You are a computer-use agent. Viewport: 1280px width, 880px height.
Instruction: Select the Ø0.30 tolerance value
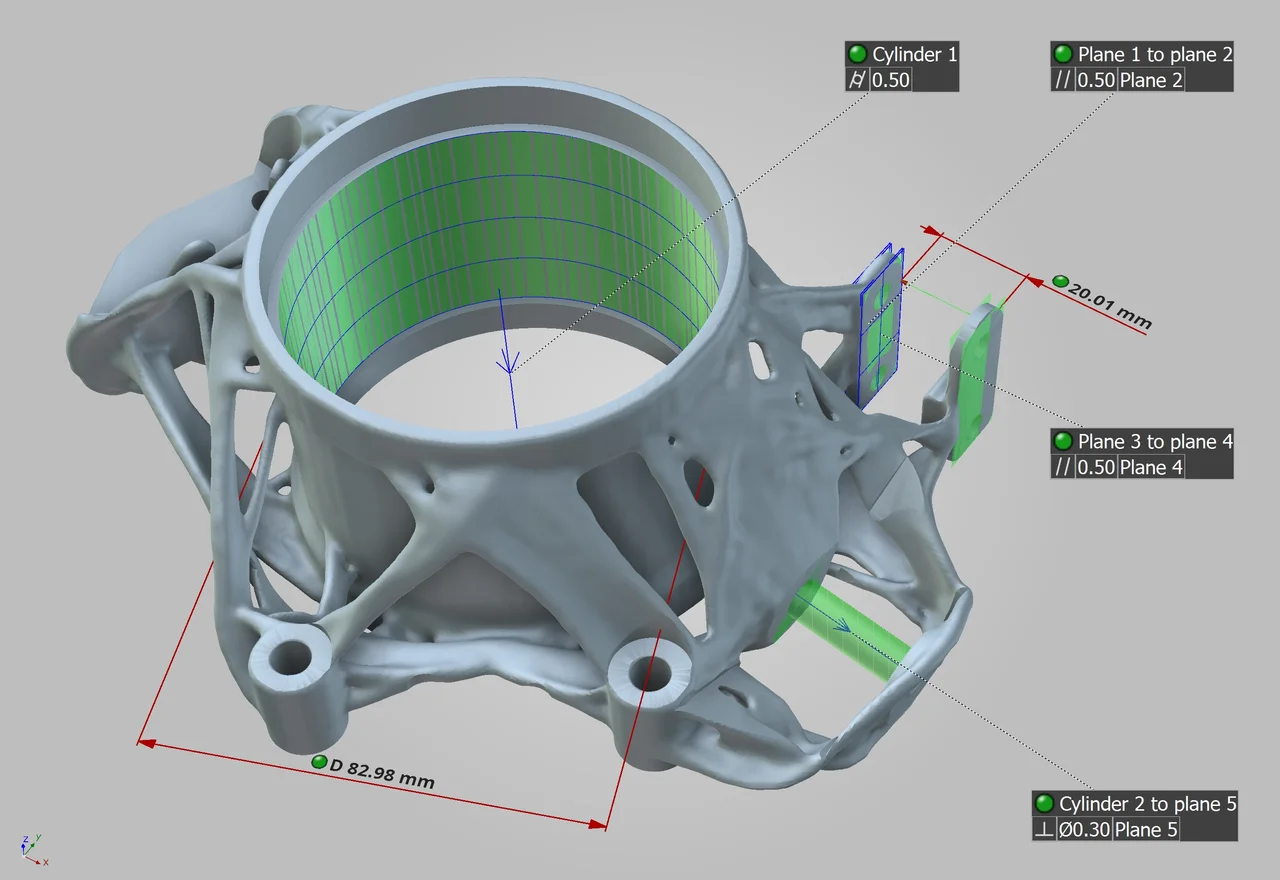[x=1084, y=829]
